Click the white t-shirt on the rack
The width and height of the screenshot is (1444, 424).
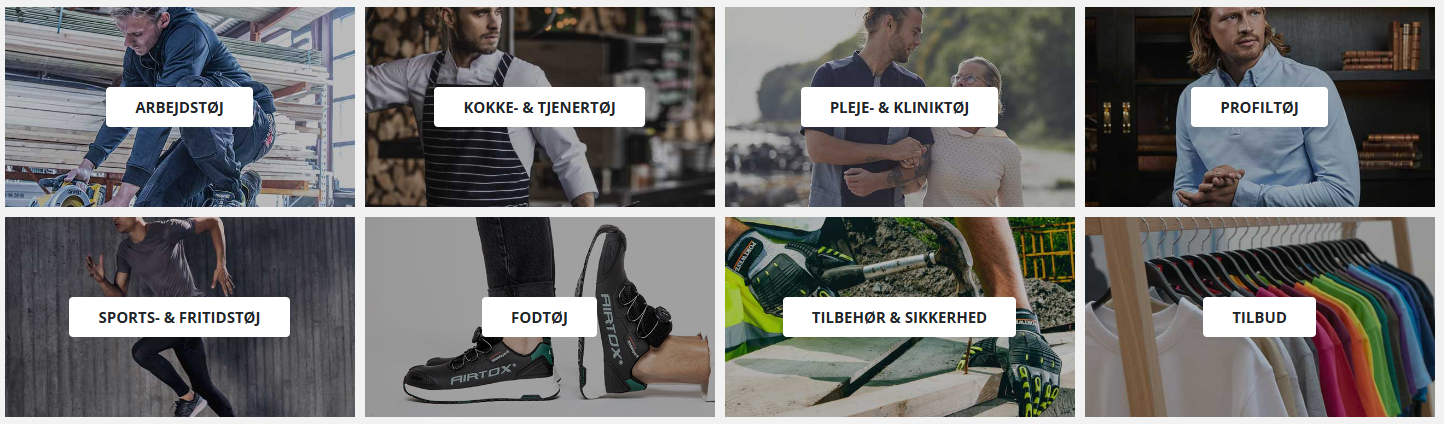1170,370
